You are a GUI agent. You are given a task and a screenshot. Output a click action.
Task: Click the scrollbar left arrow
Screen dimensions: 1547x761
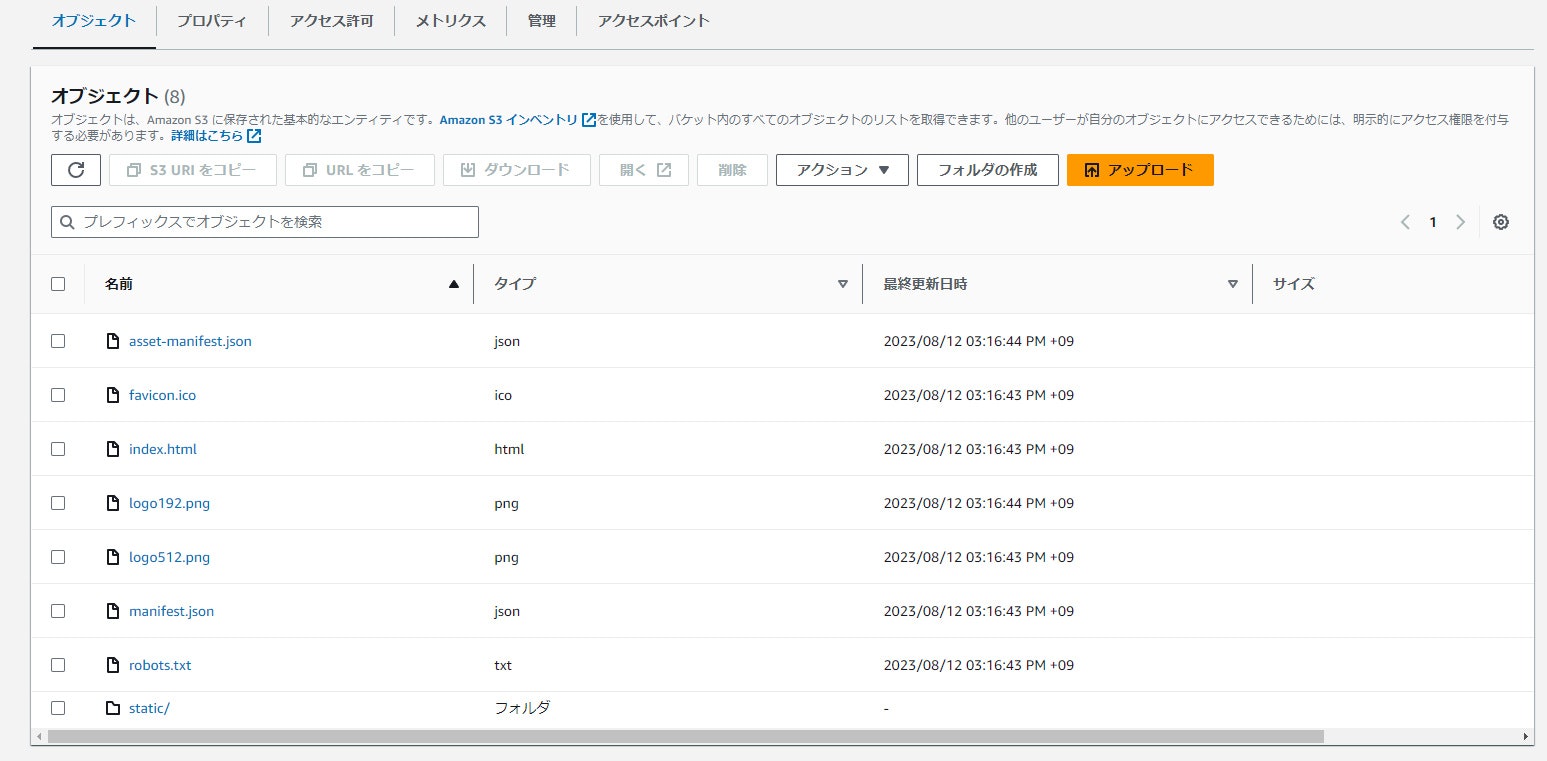point(38,736)
